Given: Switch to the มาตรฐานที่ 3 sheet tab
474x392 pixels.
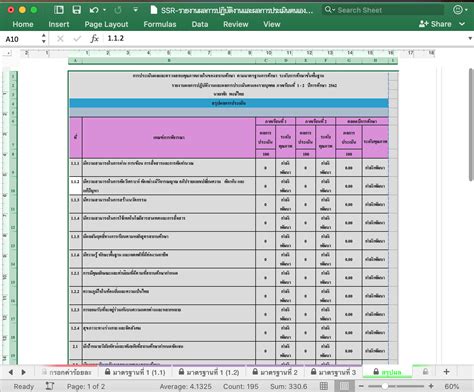Looking at the screenshot, I should (333, 372).
